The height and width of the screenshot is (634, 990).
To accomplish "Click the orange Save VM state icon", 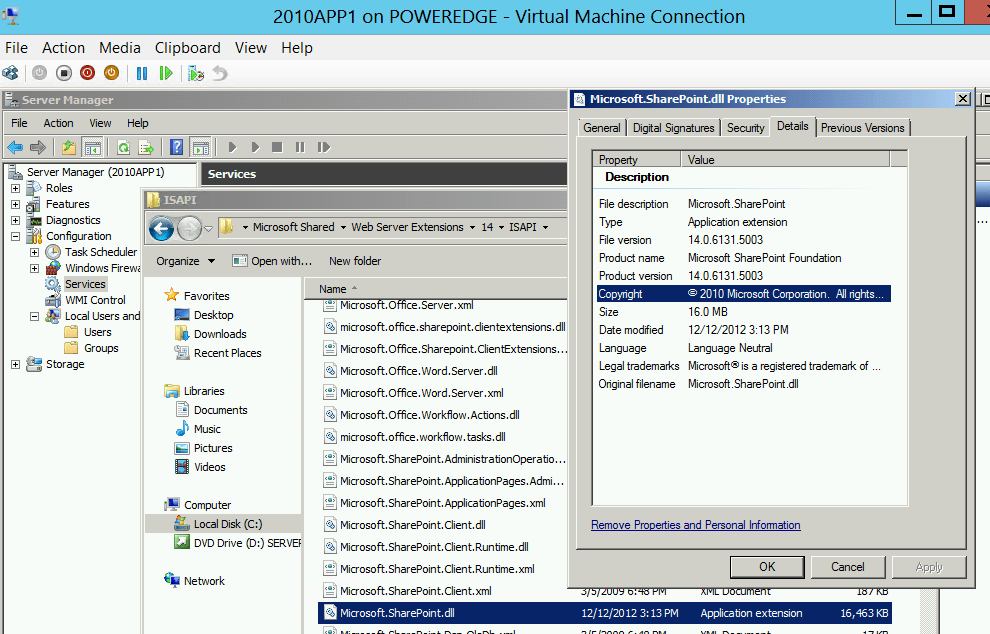I will click(111, 73).
